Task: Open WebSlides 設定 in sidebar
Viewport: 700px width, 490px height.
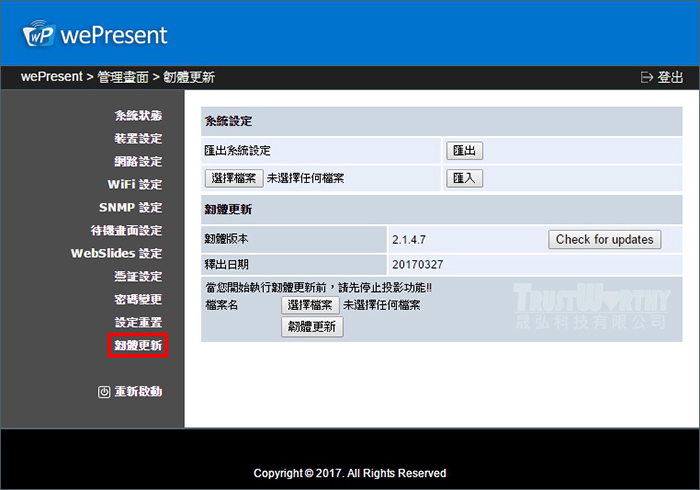Action: click(117, 253)
